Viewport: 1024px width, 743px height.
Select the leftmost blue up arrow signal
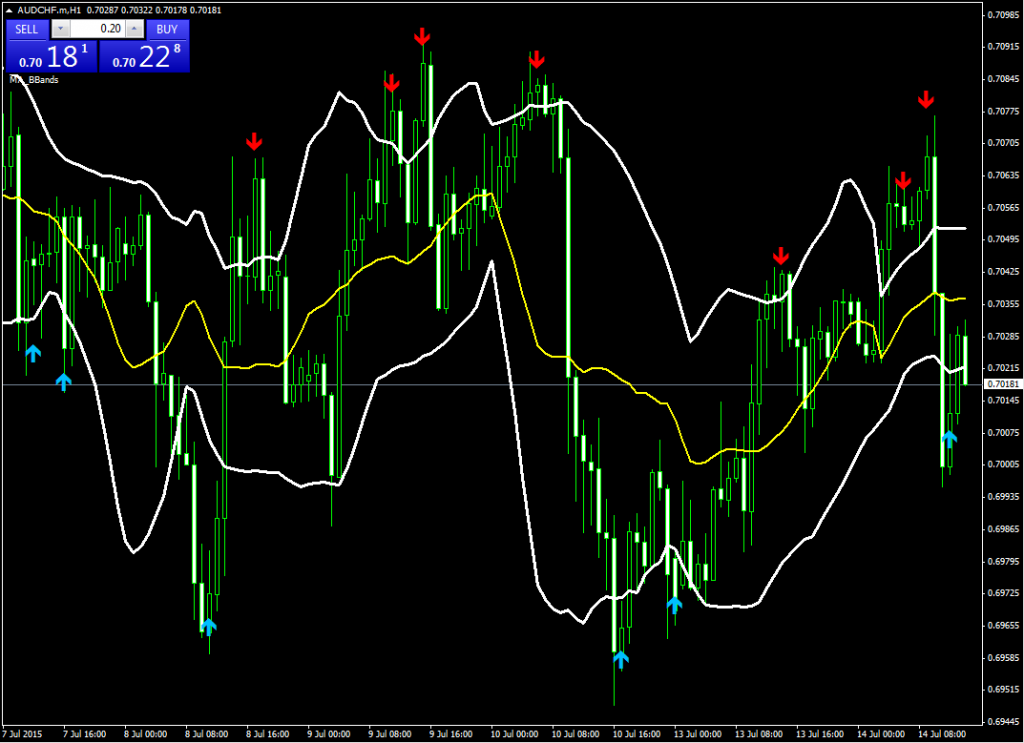[x=33, y=352]
